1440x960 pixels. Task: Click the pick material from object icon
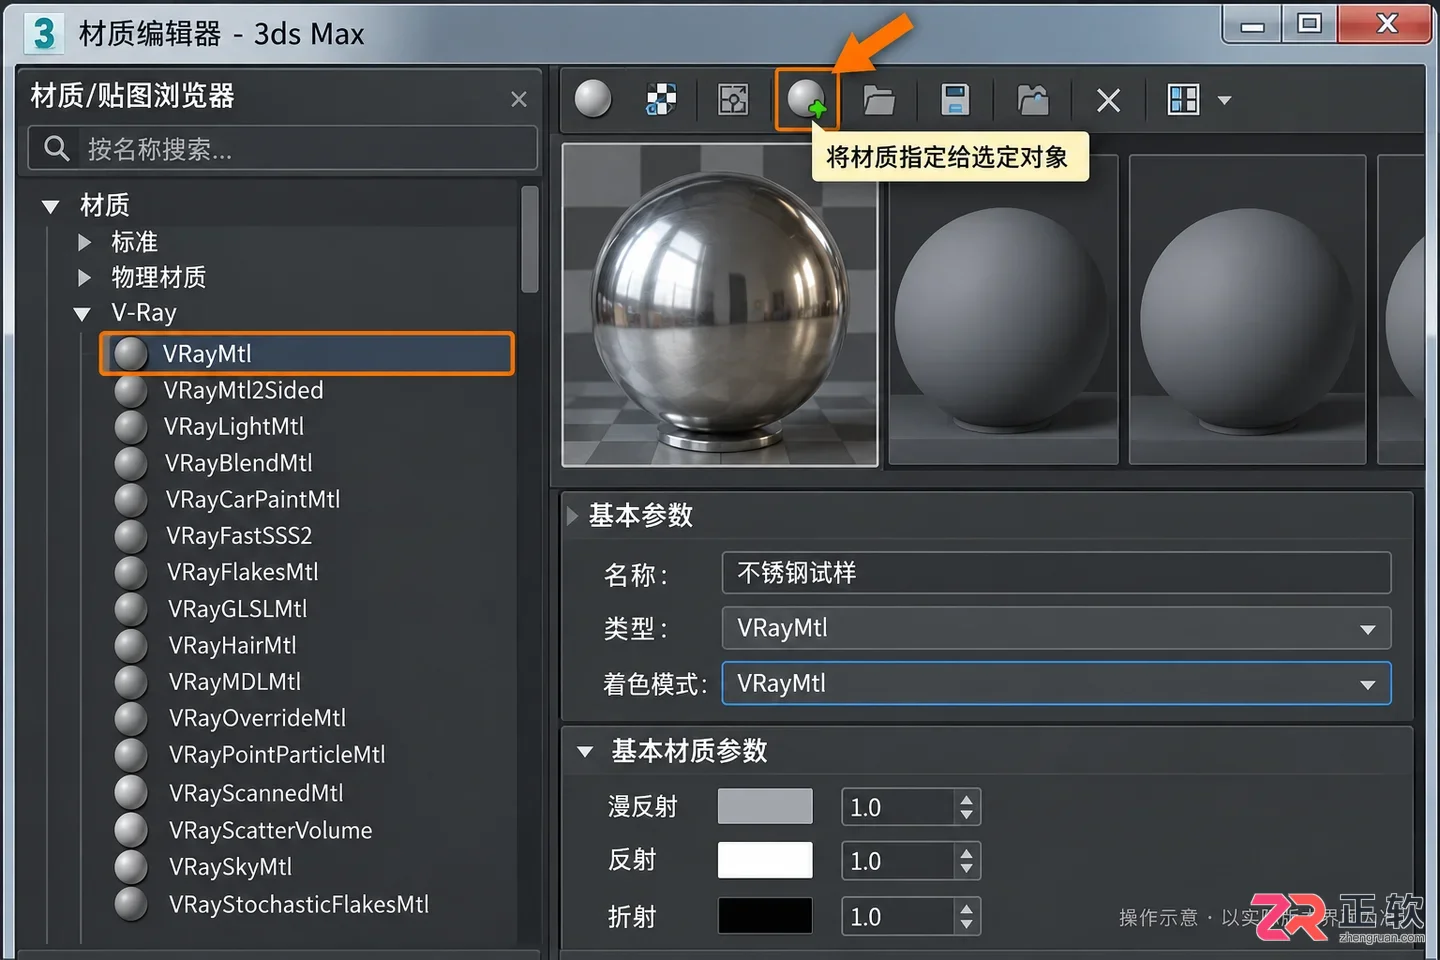click(x=733, y=99)
